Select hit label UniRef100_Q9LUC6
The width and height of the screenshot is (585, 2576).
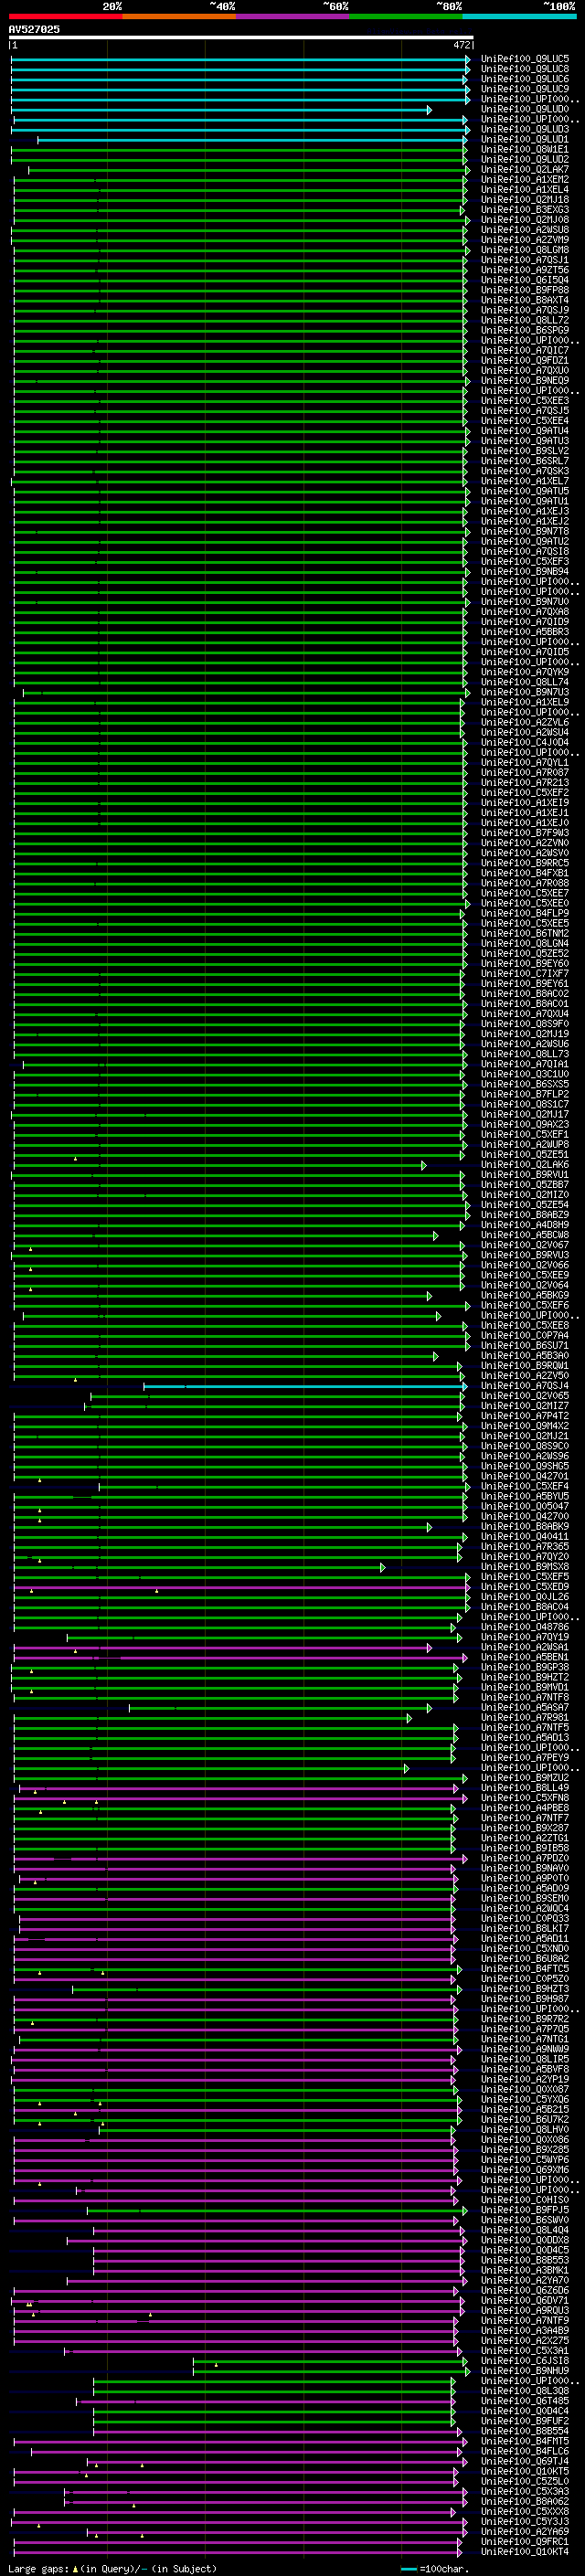[x=525, y=79]
